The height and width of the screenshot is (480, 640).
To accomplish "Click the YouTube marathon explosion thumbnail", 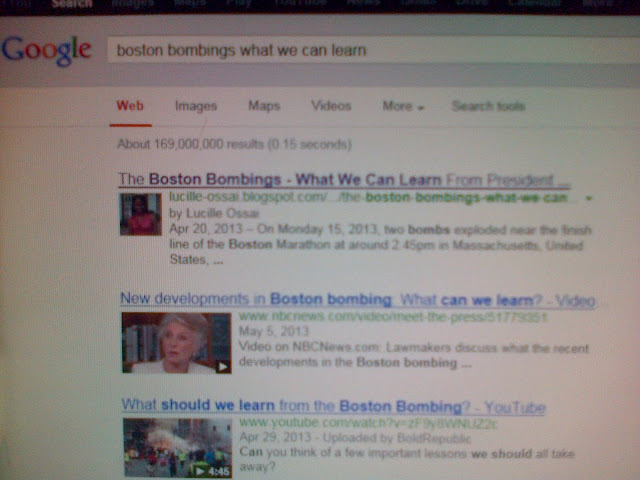I will (178, 448).
